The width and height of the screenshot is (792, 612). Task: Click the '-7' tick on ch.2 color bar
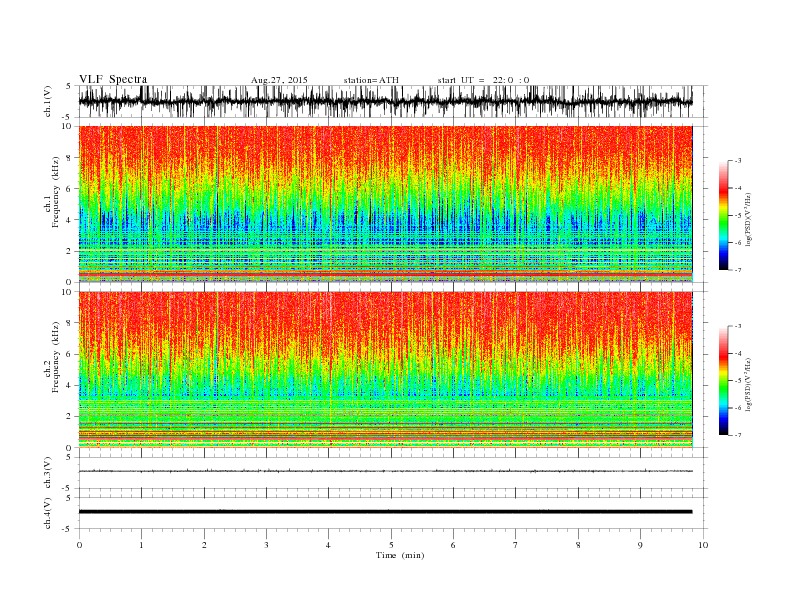coord(737,435)
